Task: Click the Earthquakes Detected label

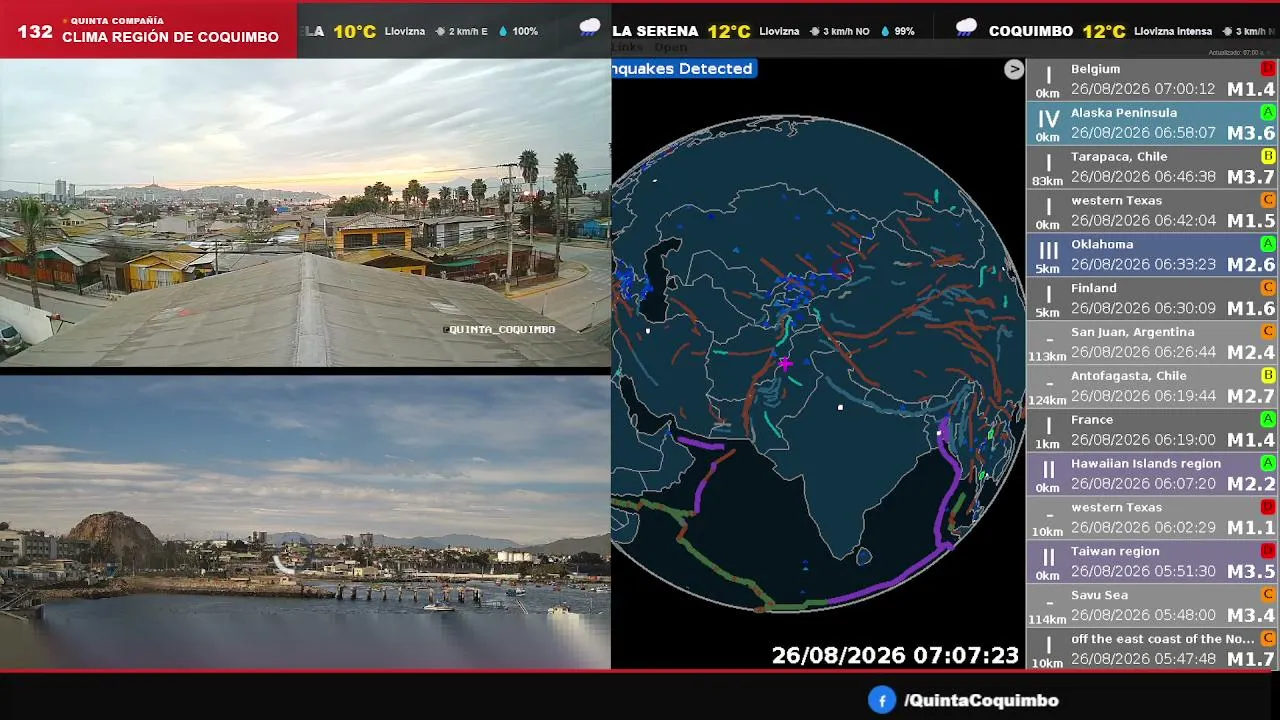Action: (x=683, y=69)
